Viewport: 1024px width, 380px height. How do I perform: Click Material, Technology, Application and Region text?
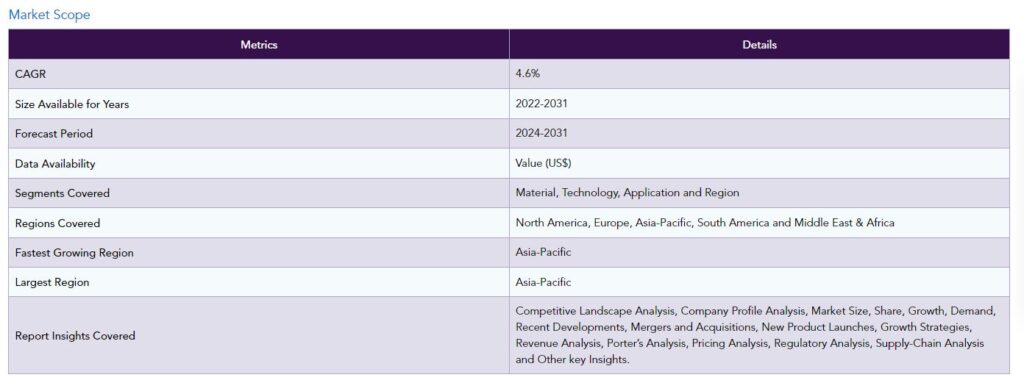coord(628,193)
